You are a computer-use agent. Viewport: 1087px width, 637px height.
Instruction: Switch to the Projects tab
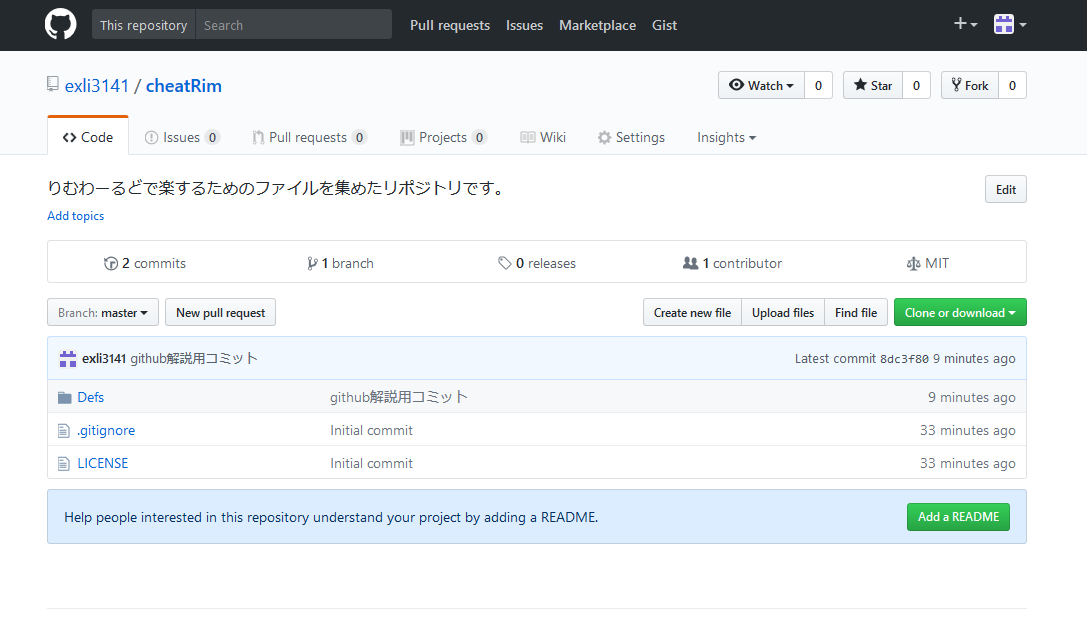point(444,137)
